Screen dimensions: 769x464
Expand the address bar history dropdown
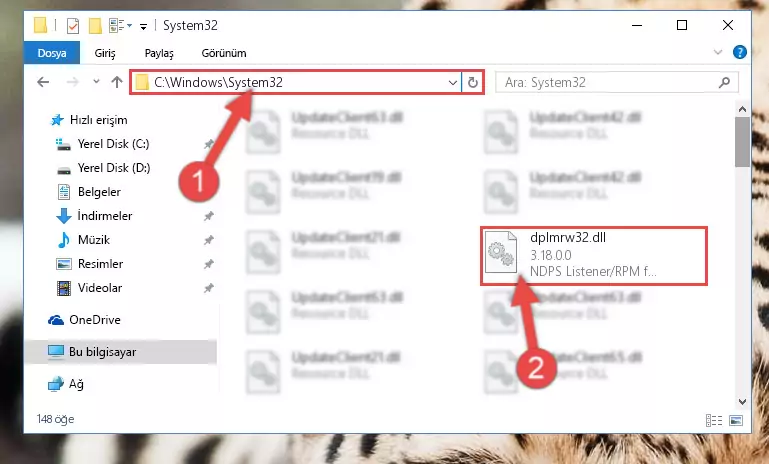[x=453, y=82]
